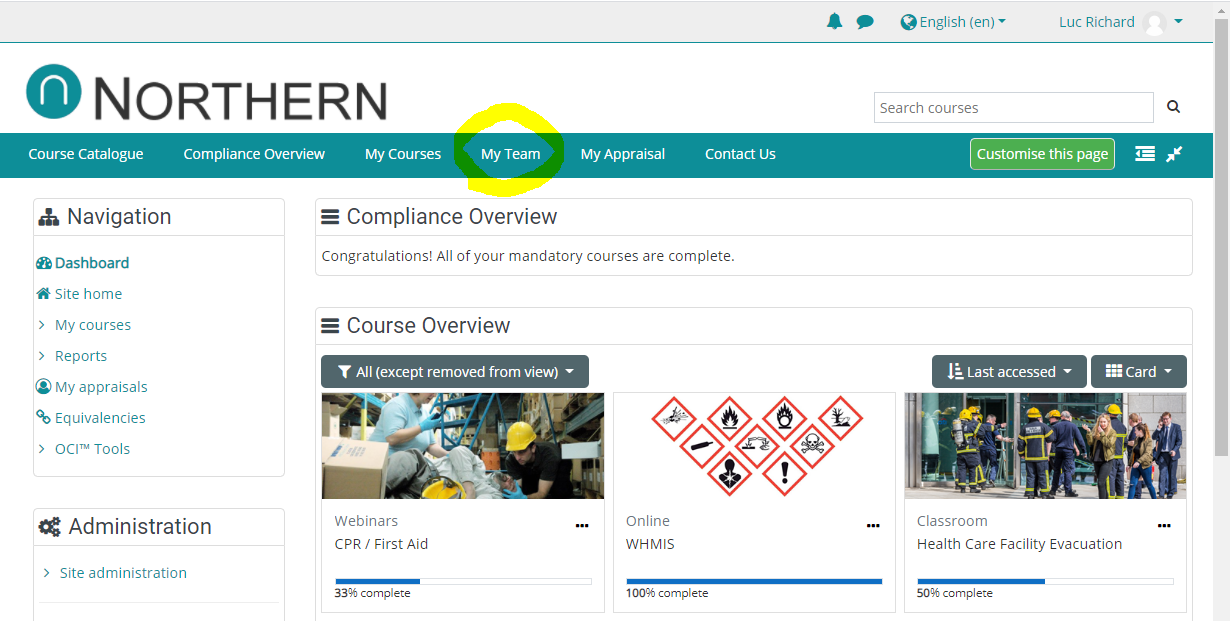This screenshot has height=621, width=1230.
Task: Click the collapse fullscreen arrows icon
Action: [1174, 154]
